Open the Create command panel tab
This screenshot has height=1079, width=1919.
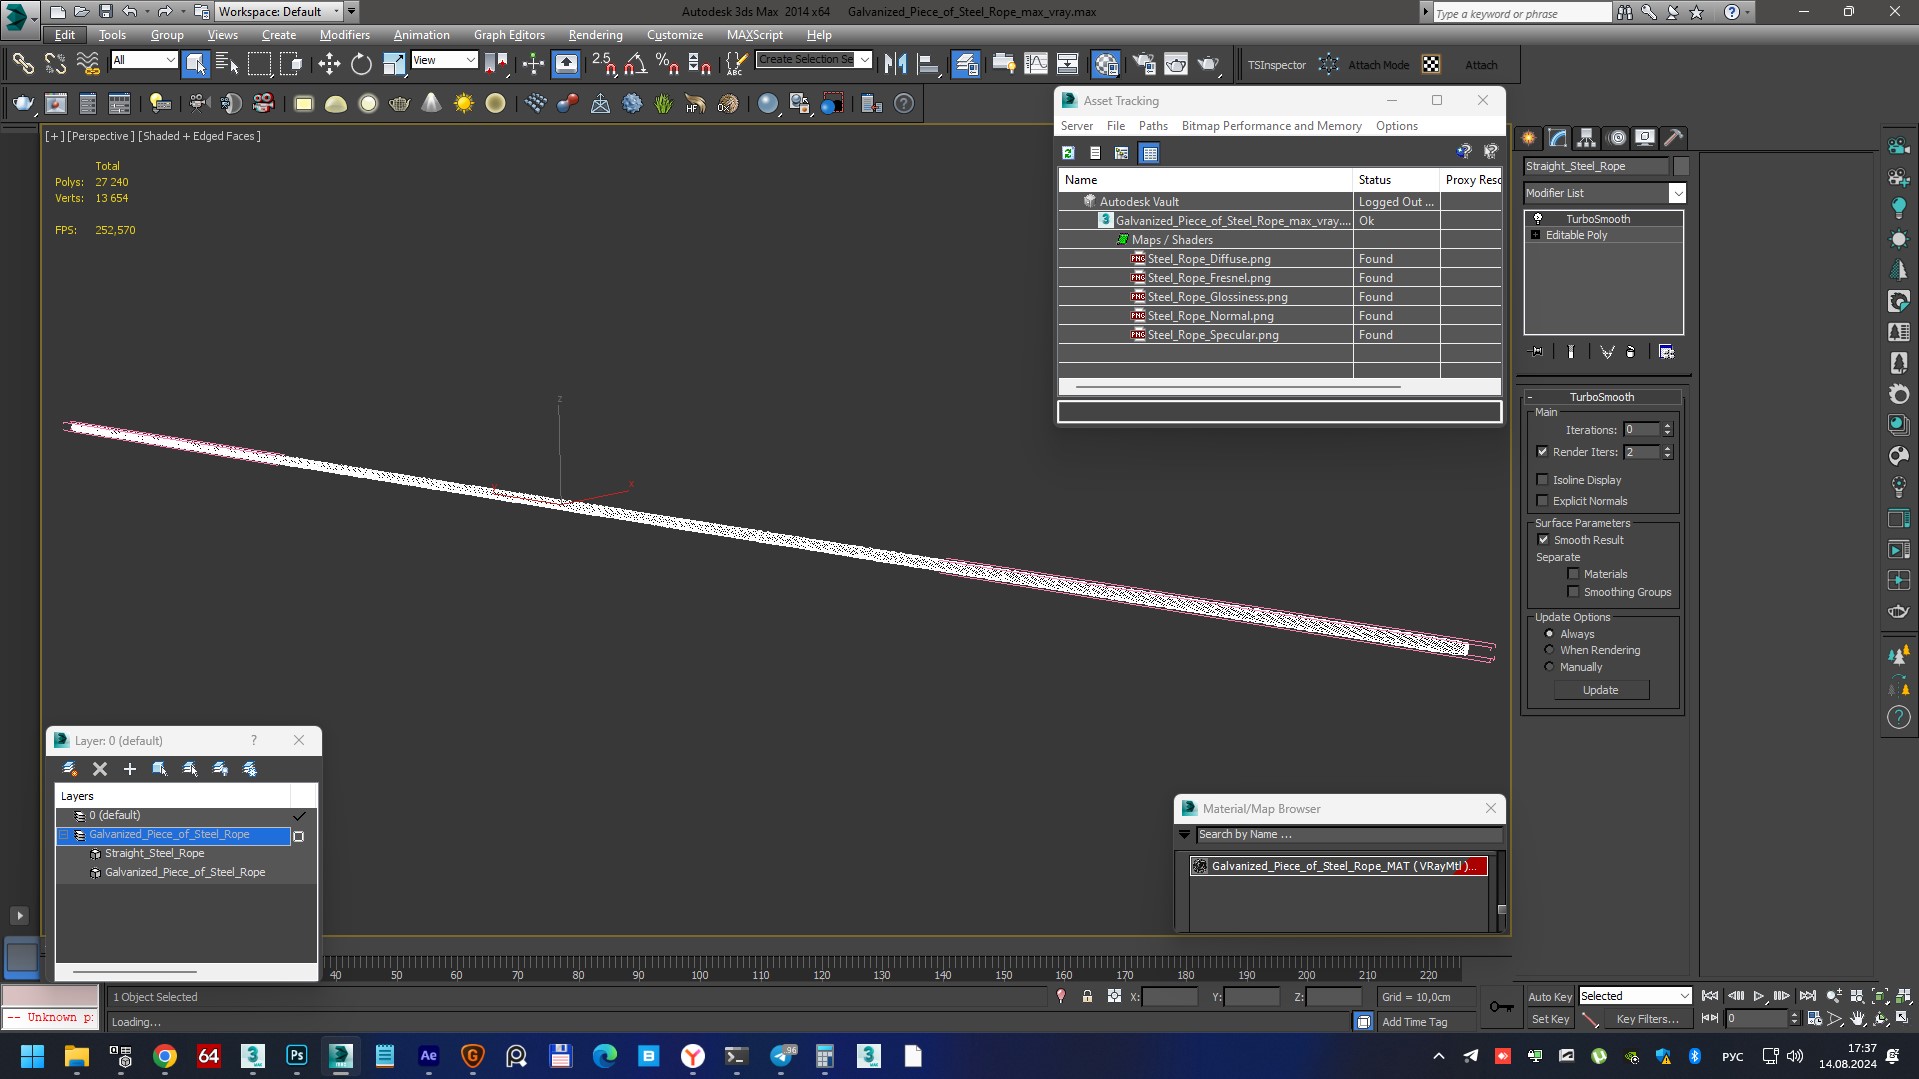pos(1529,138)
